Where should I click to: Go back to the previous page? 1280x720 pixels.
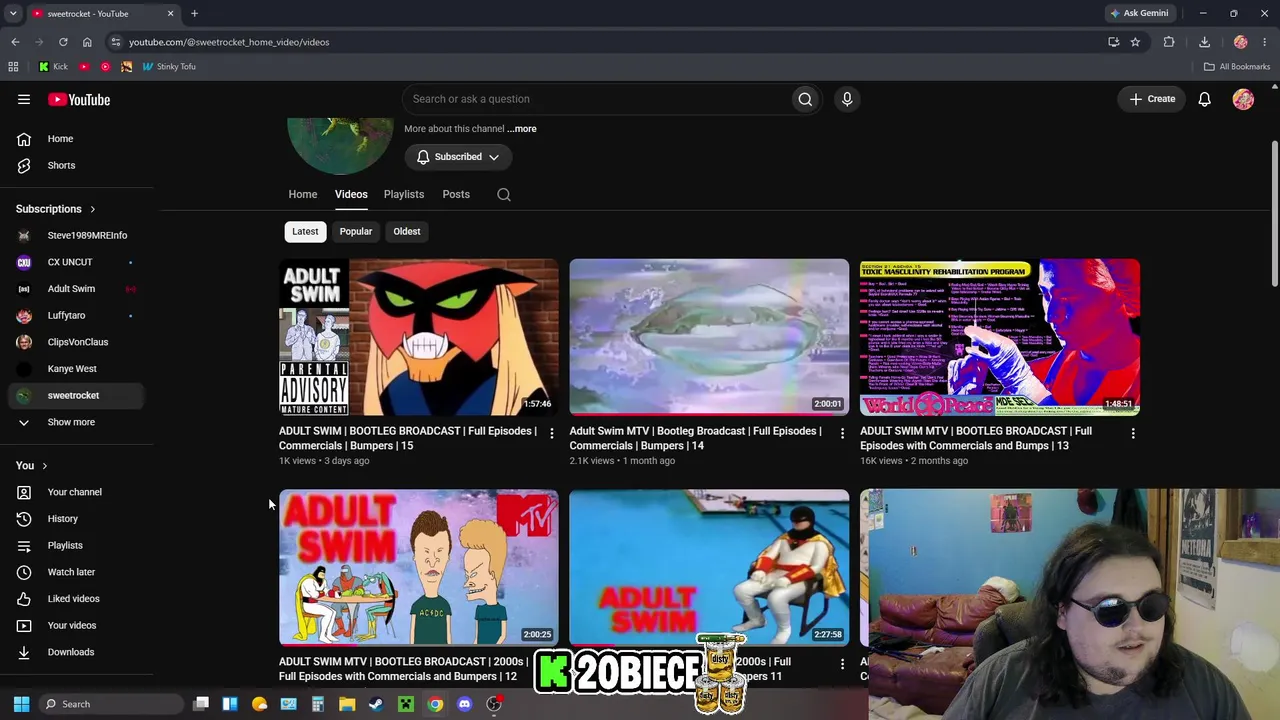coord(15,42)
